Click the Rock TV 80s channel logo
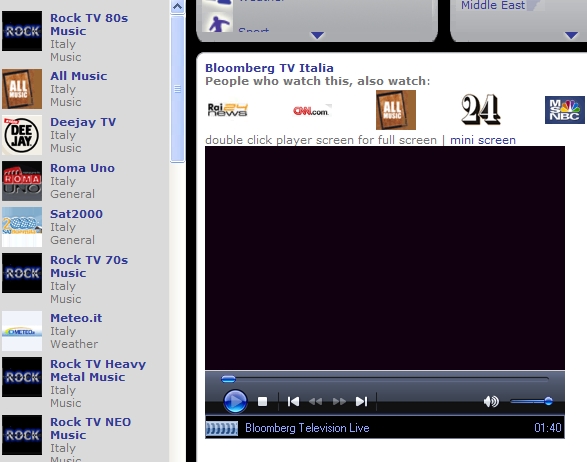 22,31
